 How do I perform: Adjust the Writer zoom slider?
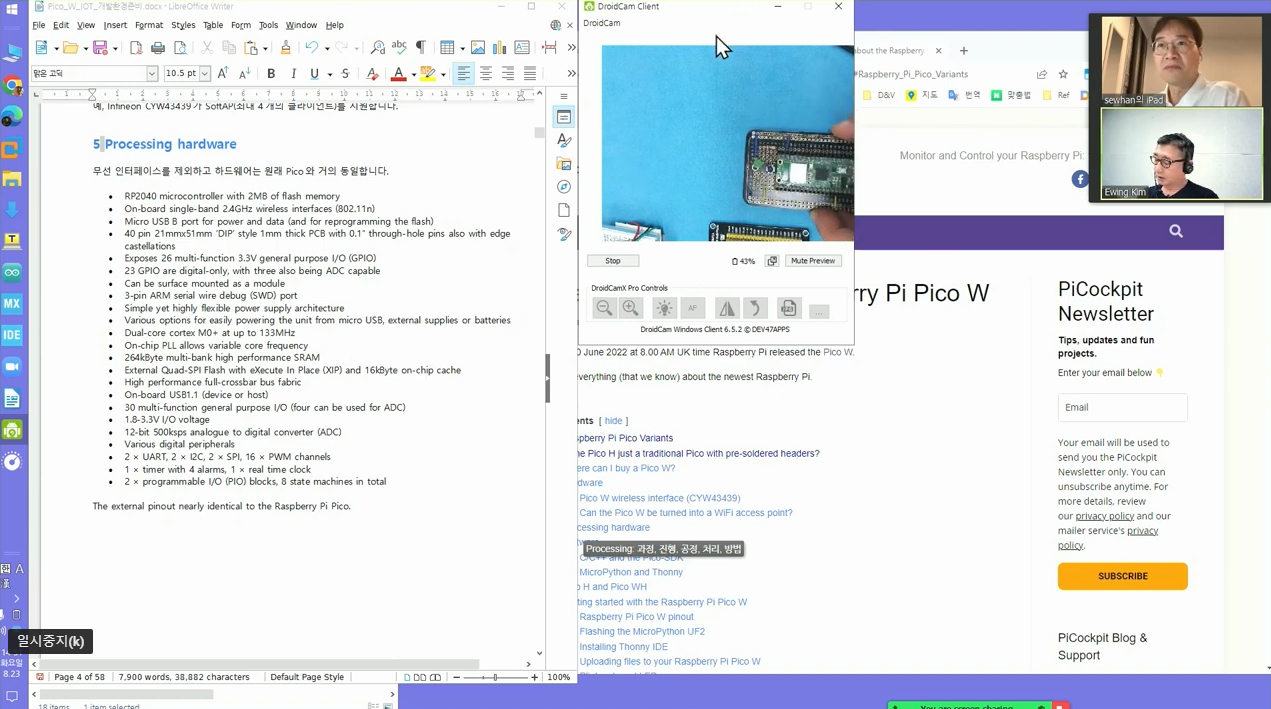pyautogui.click(x=495, y=677)
